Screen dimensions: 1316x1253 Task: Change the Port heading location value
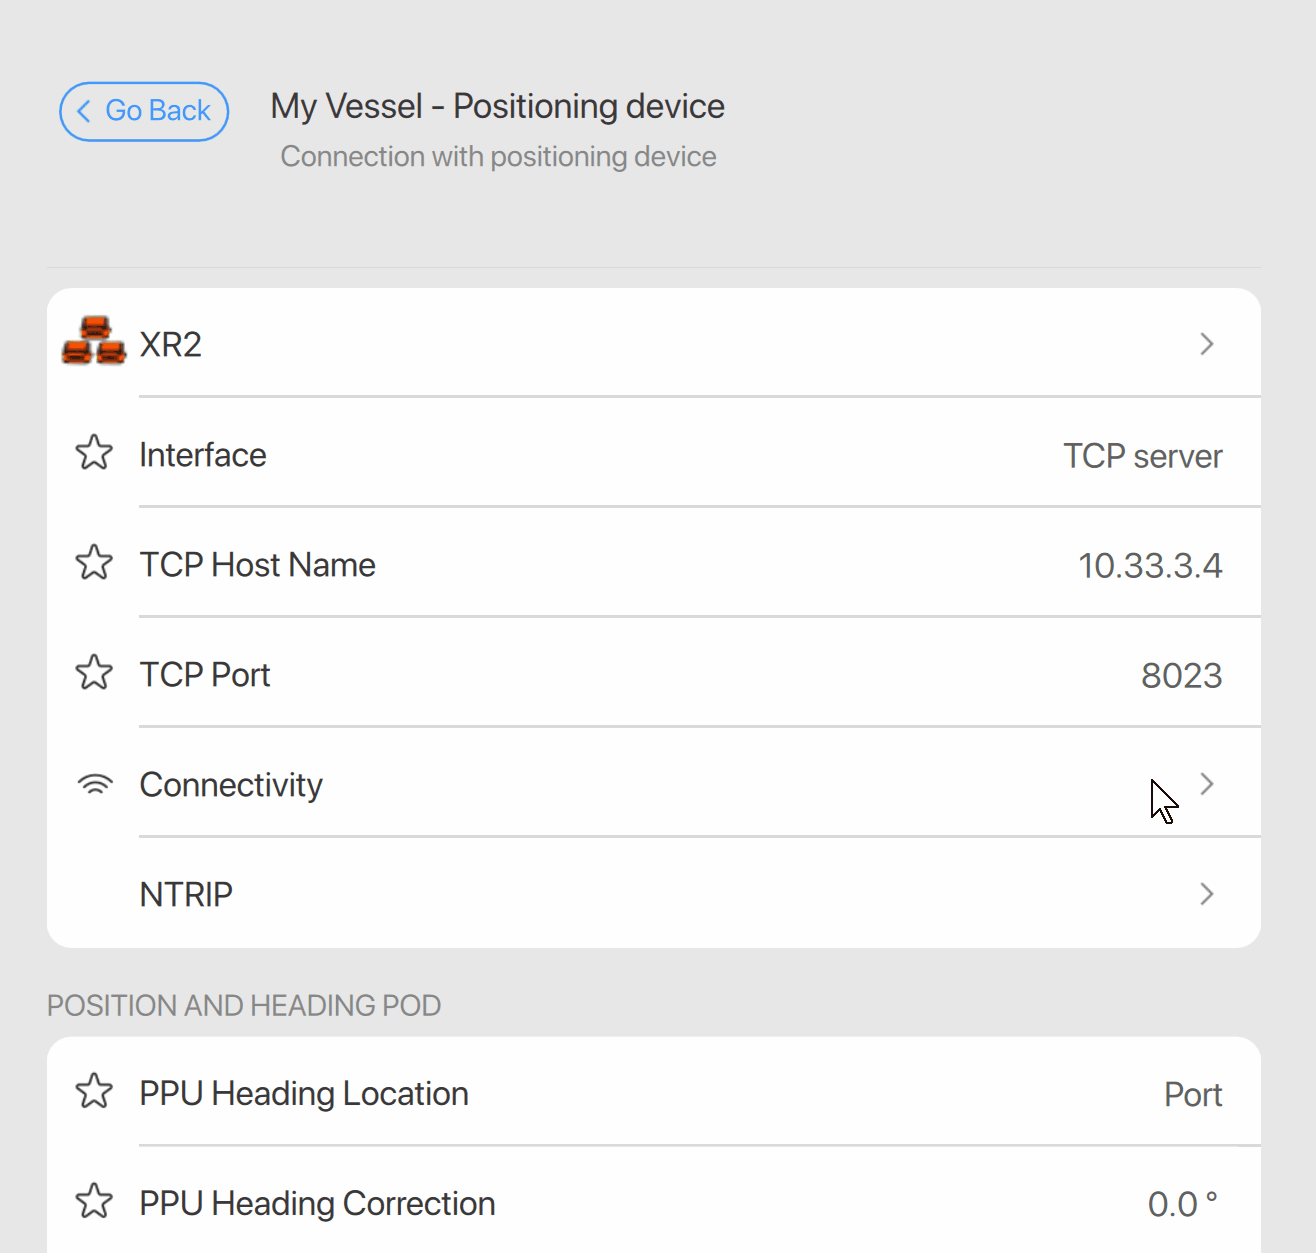pyautogui.click(x=1193, y=1095)
